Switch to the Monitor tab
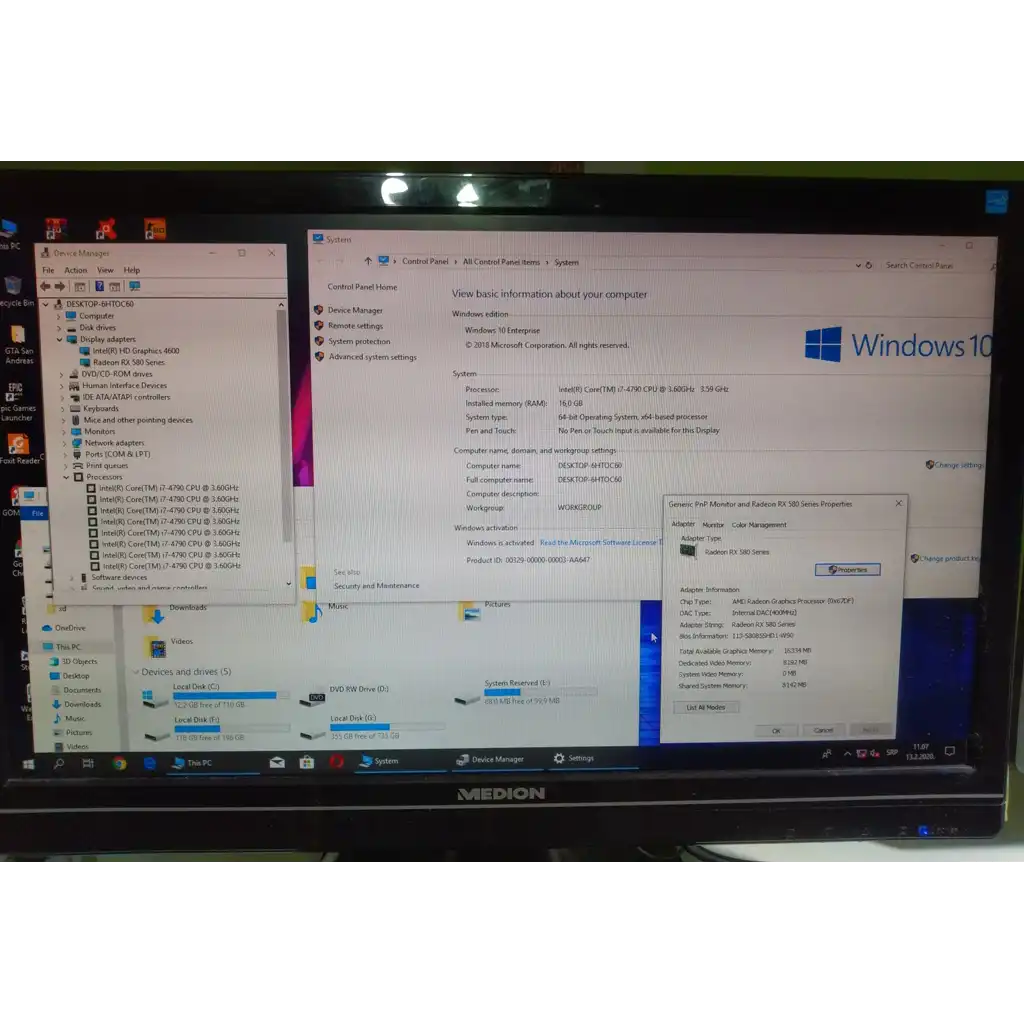This screenshot has width=1024, height=1024. pos(713,524)
